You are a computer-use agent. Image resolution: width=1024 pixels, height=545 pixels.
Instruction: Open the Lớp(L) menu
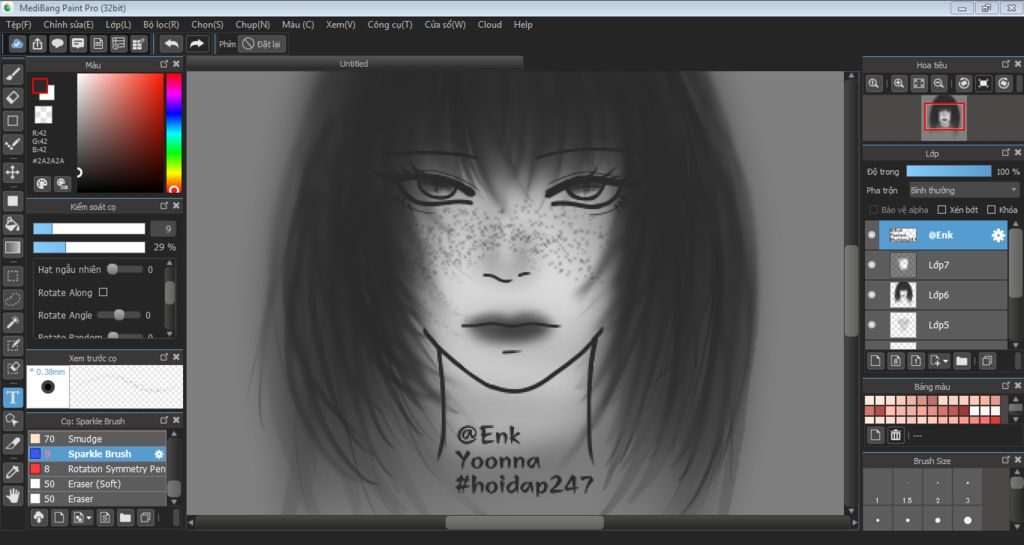pyautogui.click(x=118, y=24)
